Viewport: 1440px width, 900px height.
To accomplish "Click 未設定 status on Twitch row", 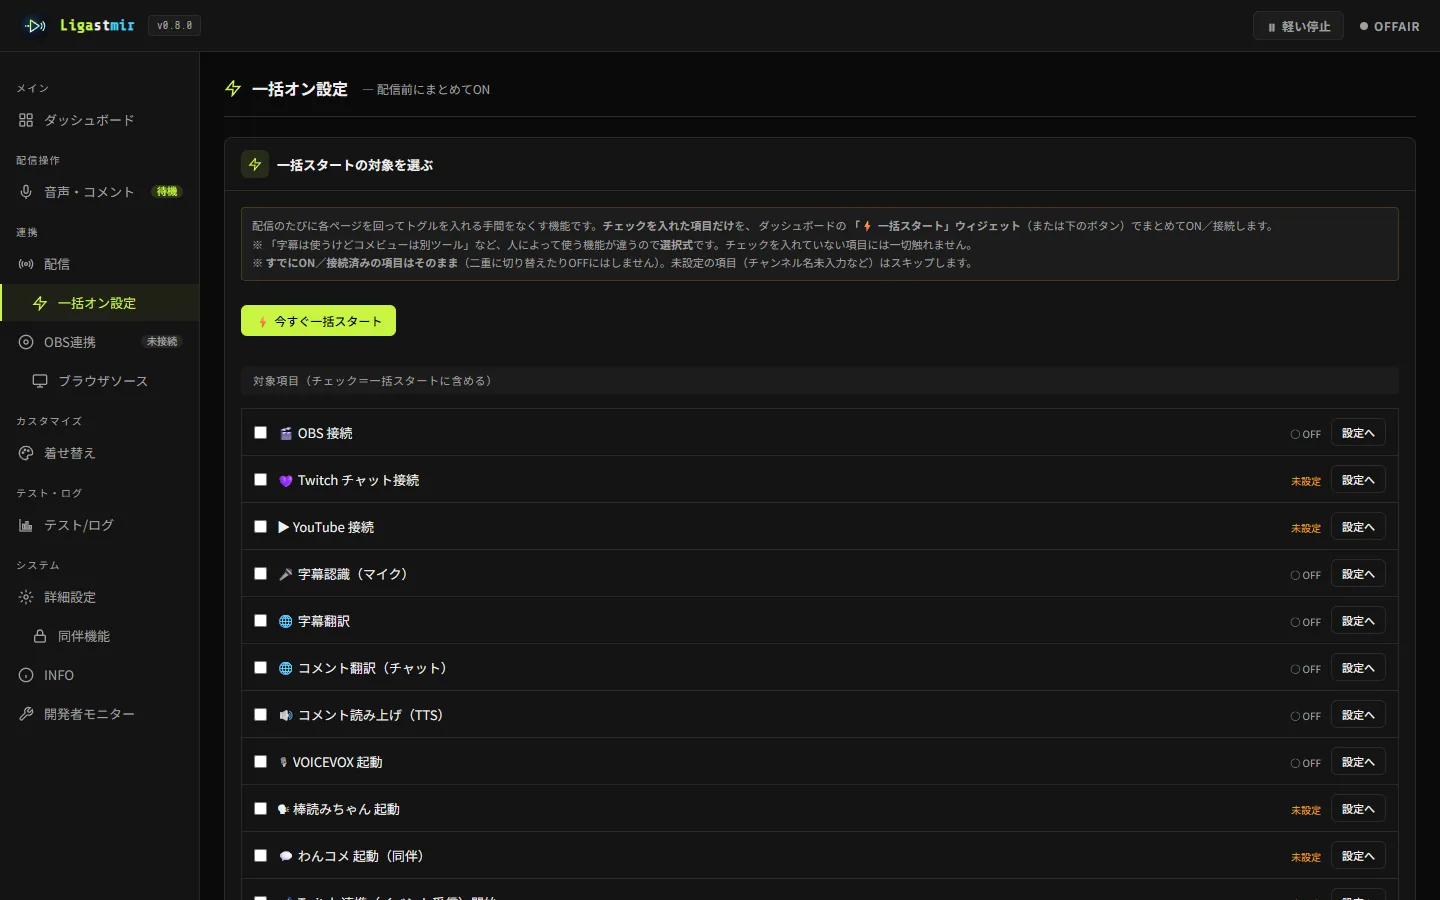I will [x=1306, y=481].
